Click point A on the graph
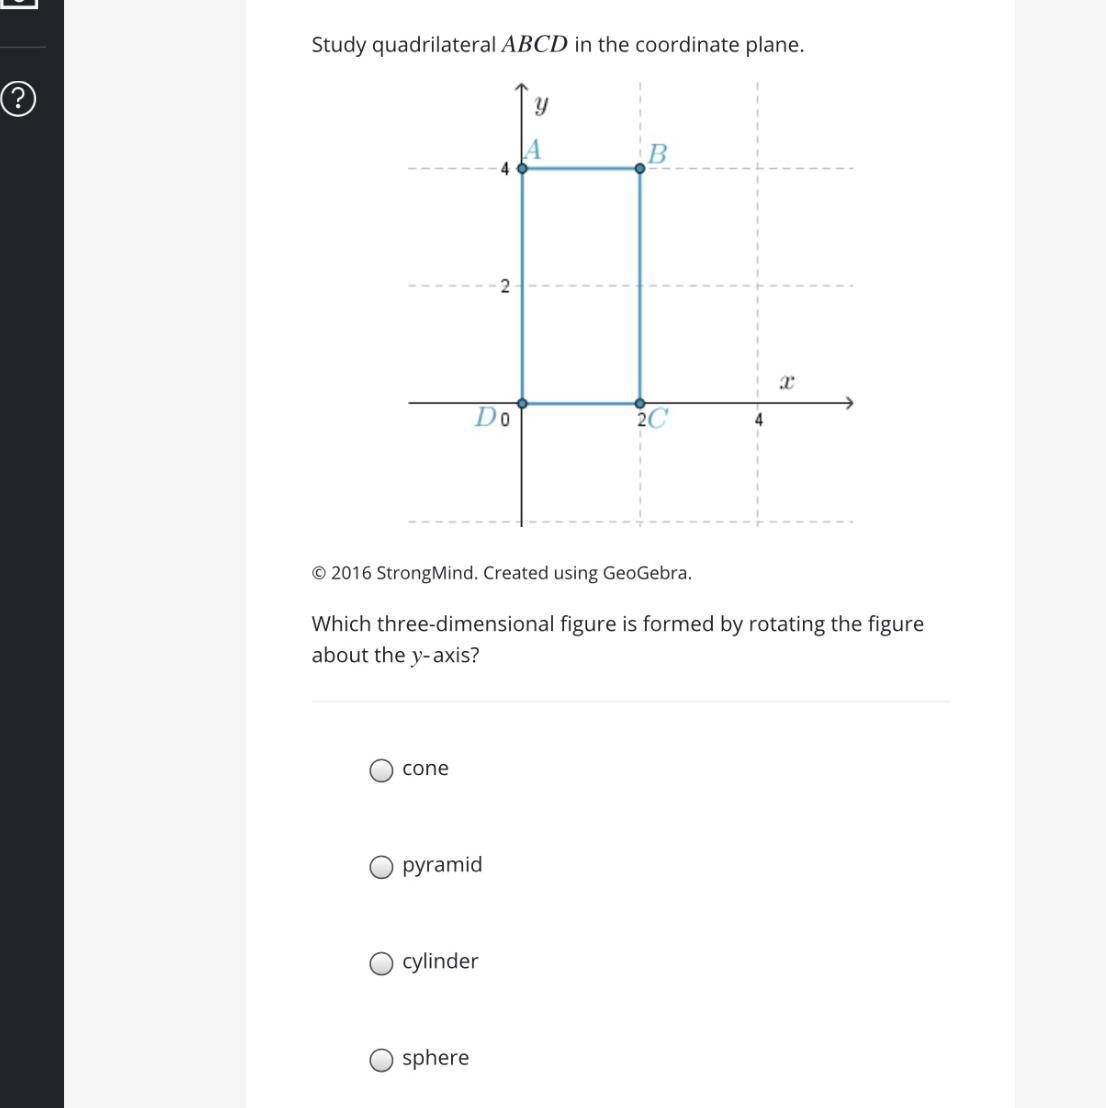This screenshot has width=1106, height=1108. click(x=522, y=168)
